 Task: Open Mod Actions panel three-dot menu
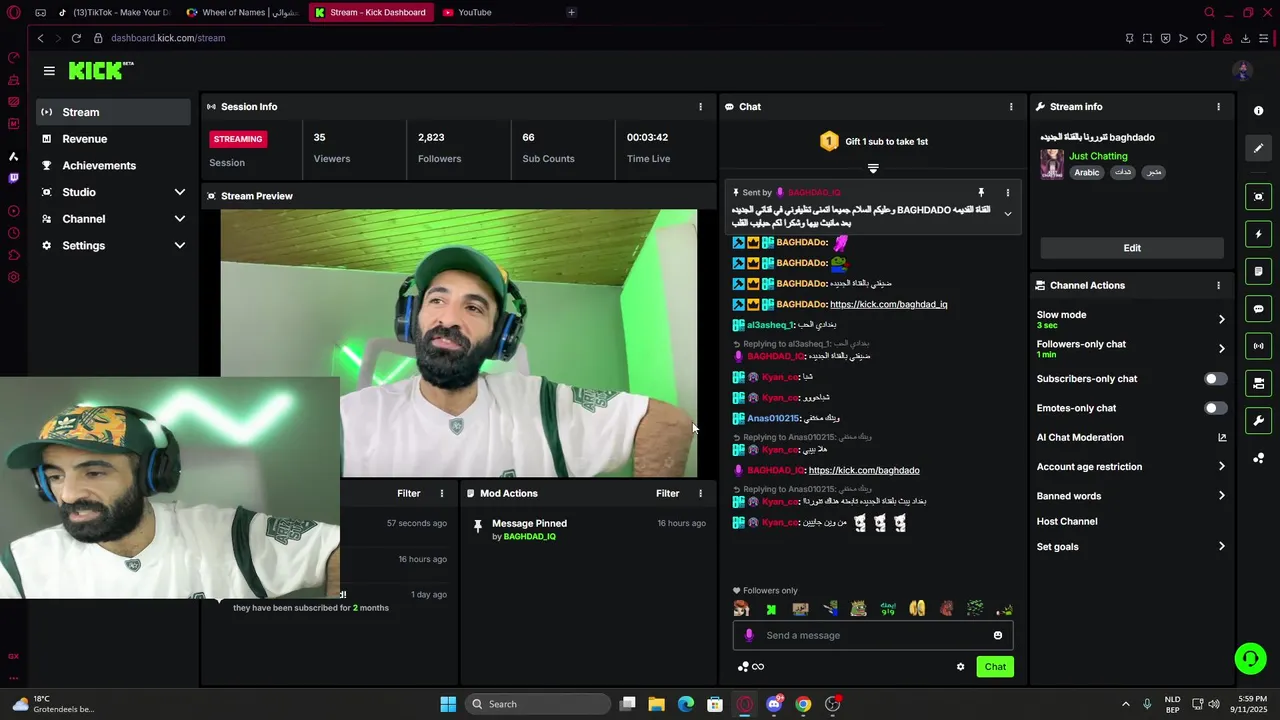700,493
